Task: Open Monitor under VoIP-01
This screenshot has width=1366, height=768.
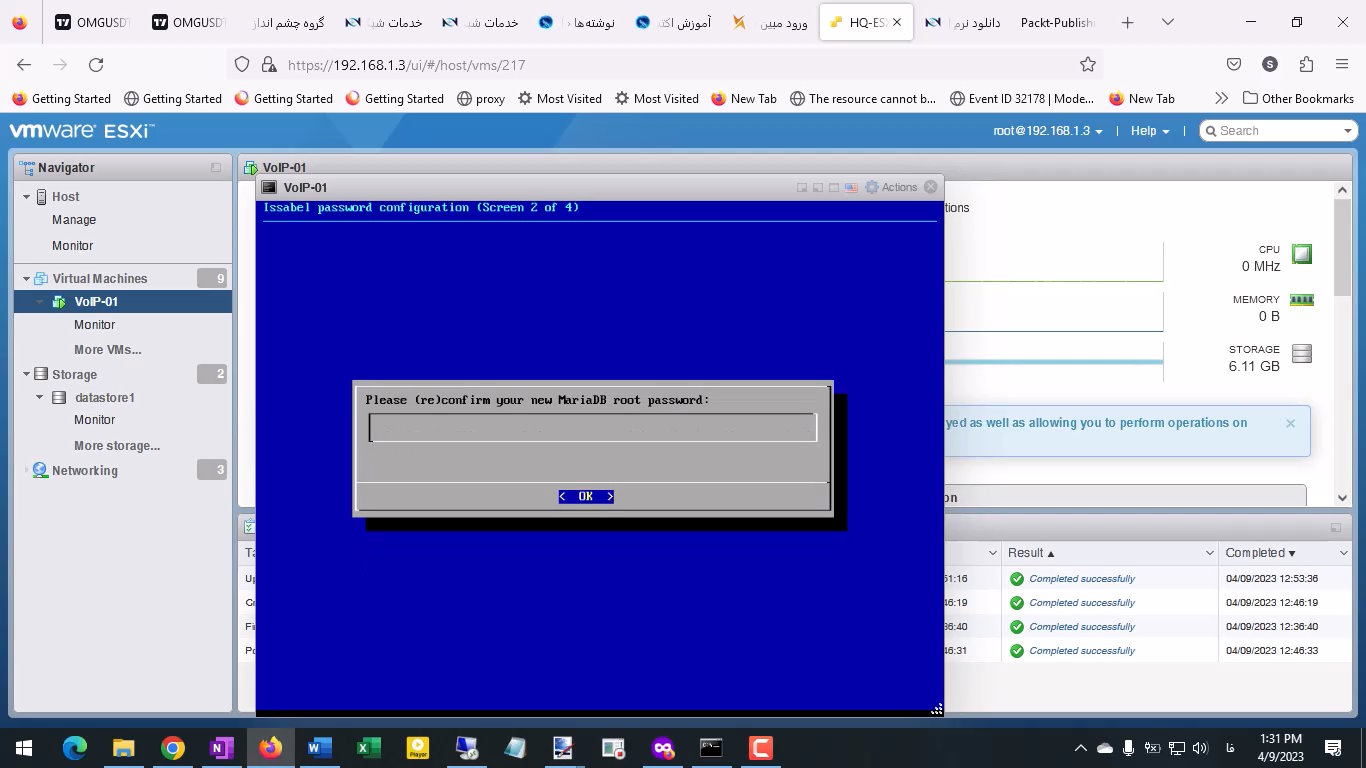Action: [x=94, y=325]
